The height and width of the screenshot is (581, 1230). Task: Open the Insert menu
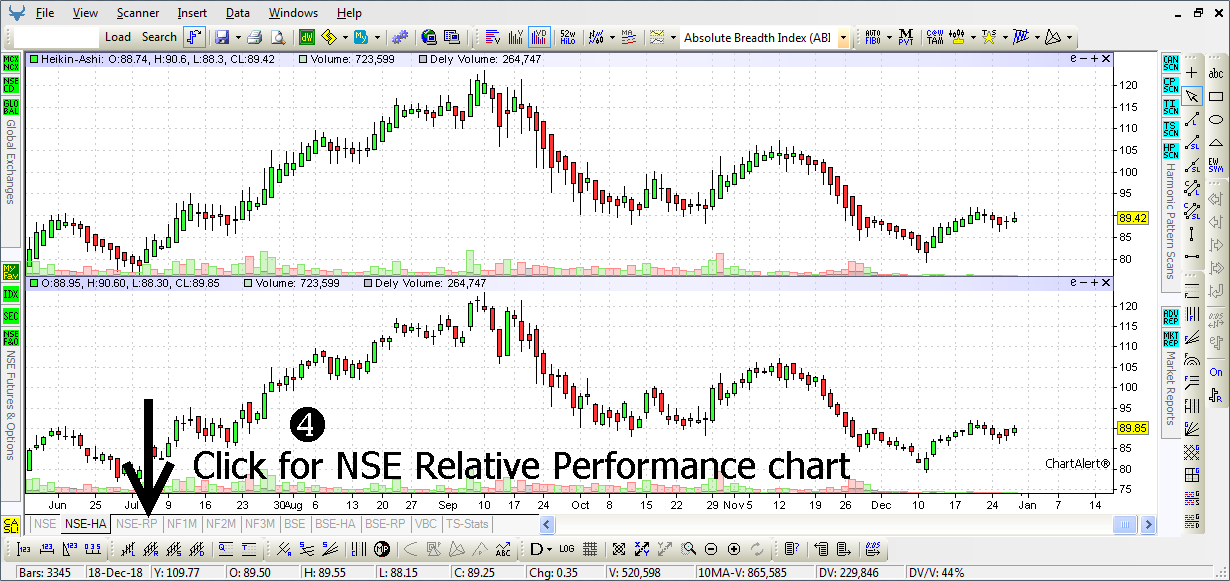tap(192, 13)
